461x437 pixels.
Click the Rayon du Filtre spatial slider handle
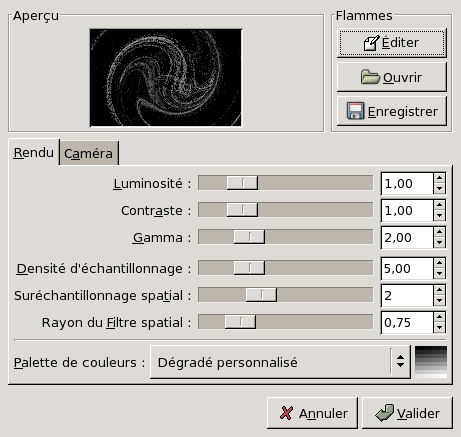click(x=240, y=322)
